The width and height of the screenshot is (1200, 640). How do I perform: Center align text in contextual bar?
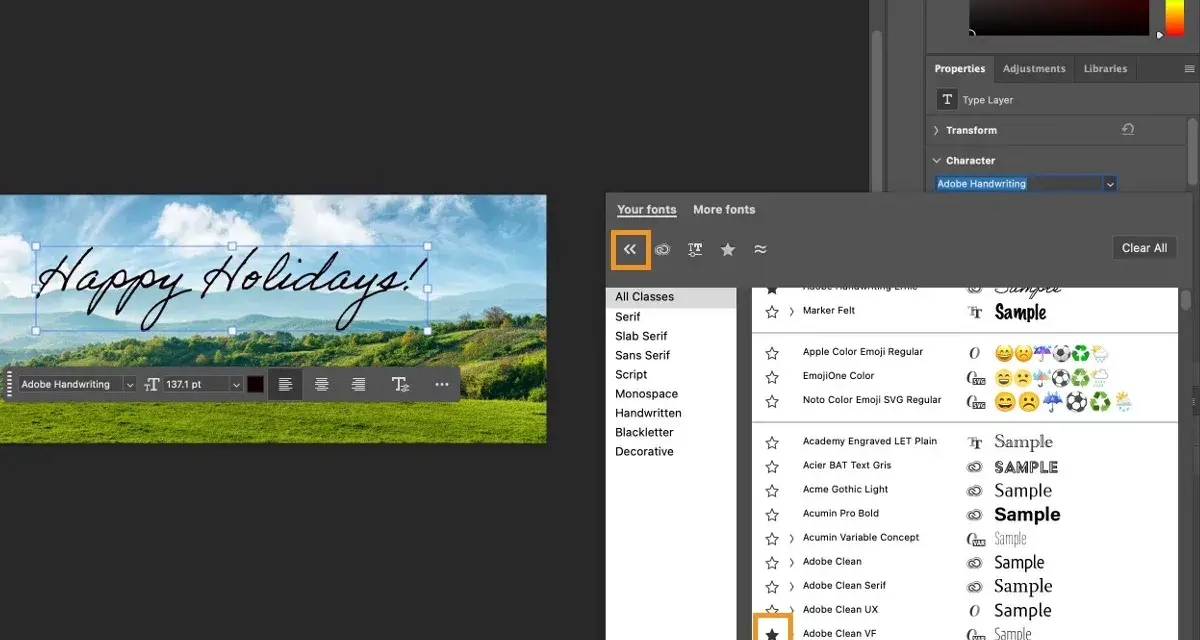[321, 384]
